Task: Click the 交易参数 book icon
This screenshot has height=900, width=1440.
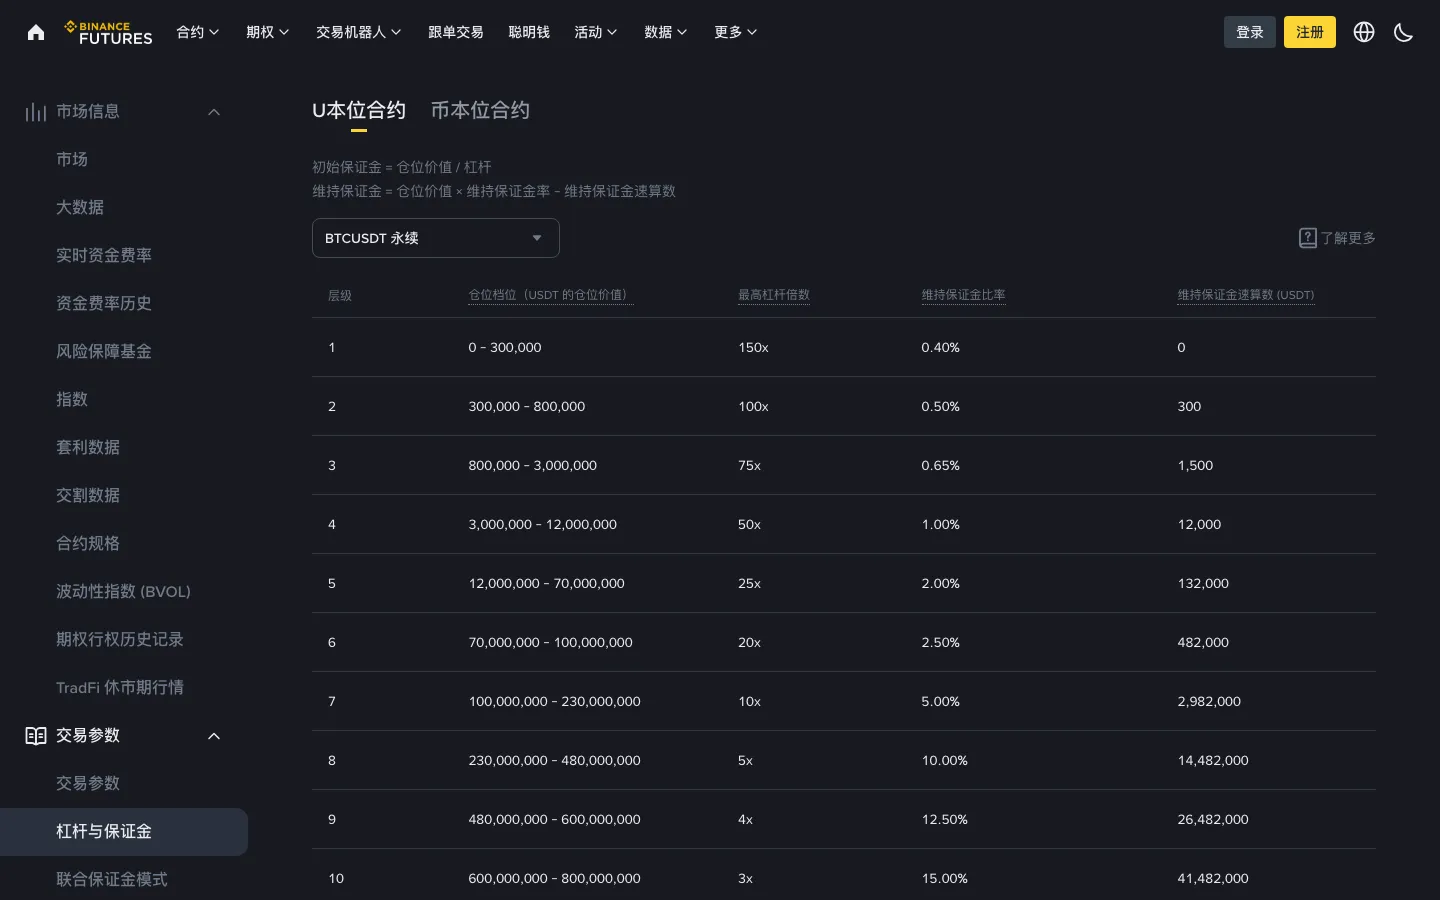Action: pyautogui.click(x=36, y=736)
